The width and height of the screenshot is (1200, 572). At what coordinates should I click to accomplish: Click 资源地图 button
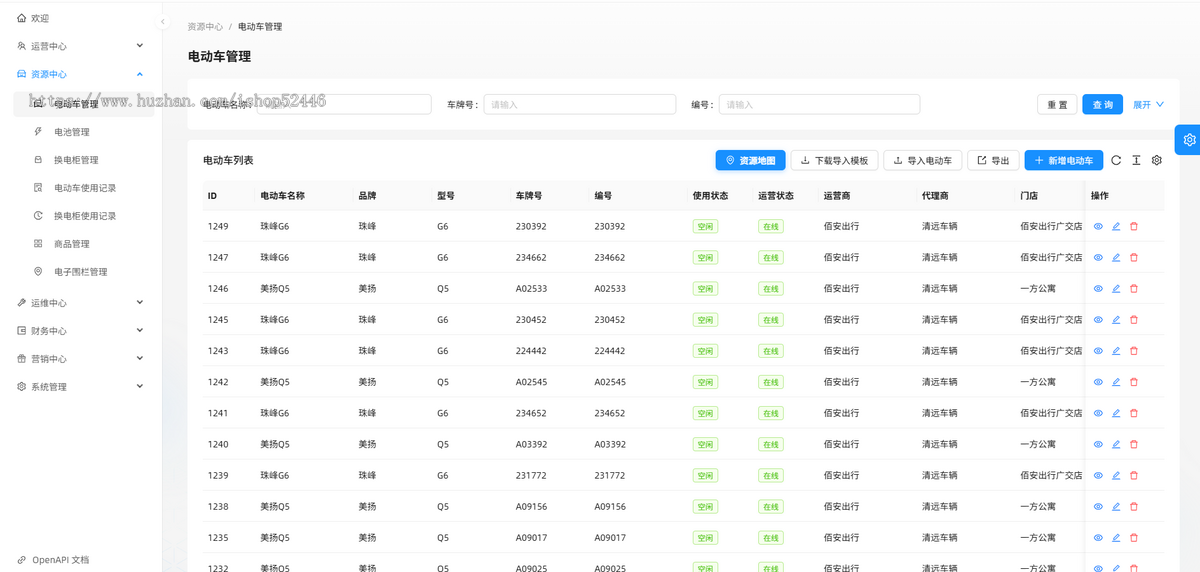[x=750, y=160]
